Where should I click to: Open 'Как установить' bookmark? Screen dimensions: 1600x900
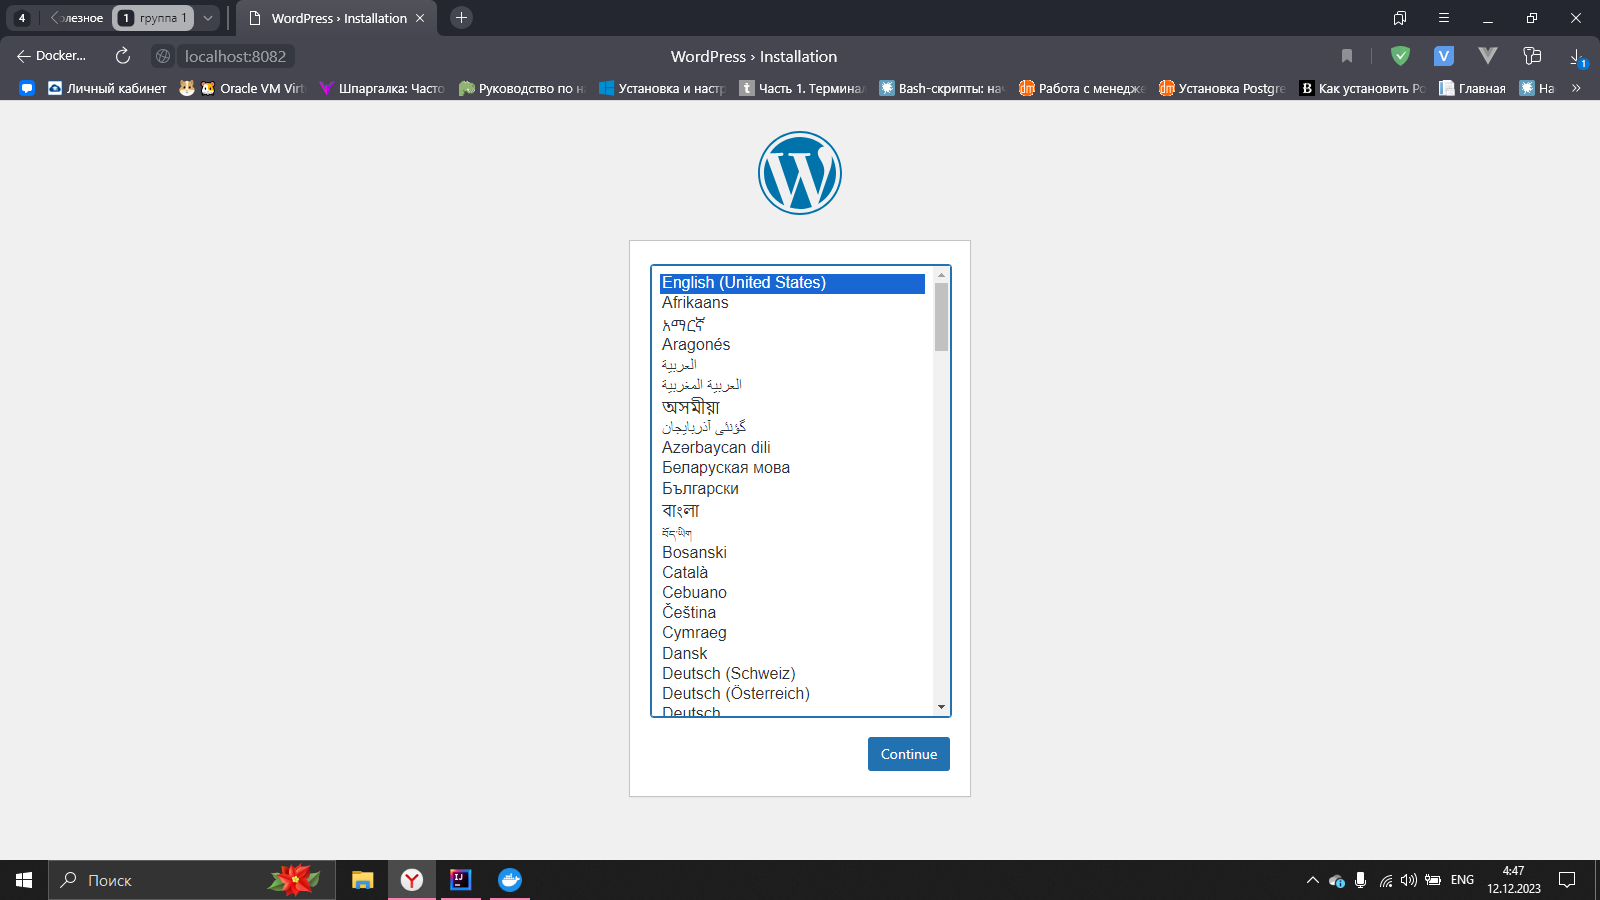tap(1361, 88)
